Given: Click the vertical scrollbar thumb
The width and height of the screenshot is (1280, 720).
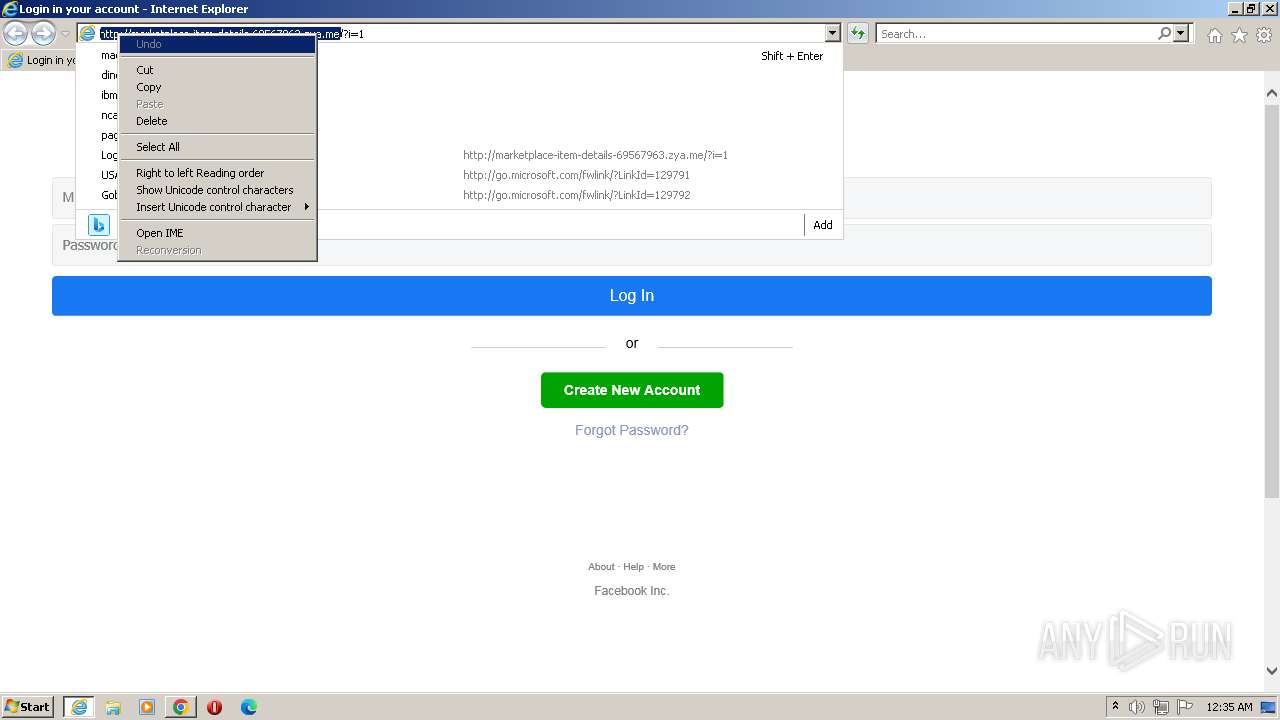Looking at the screenshot, I should tap(1271, 300).
